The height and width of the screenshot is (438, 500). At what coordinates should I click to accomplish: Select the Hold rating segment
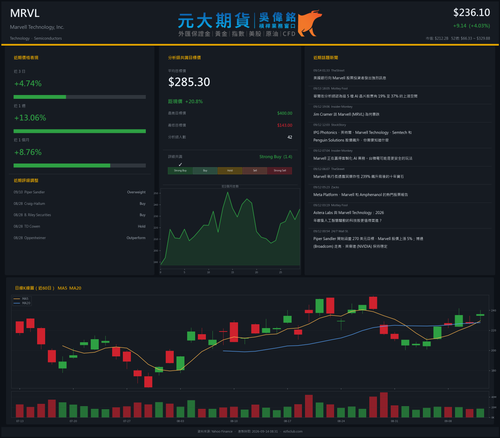pos(230,171)
